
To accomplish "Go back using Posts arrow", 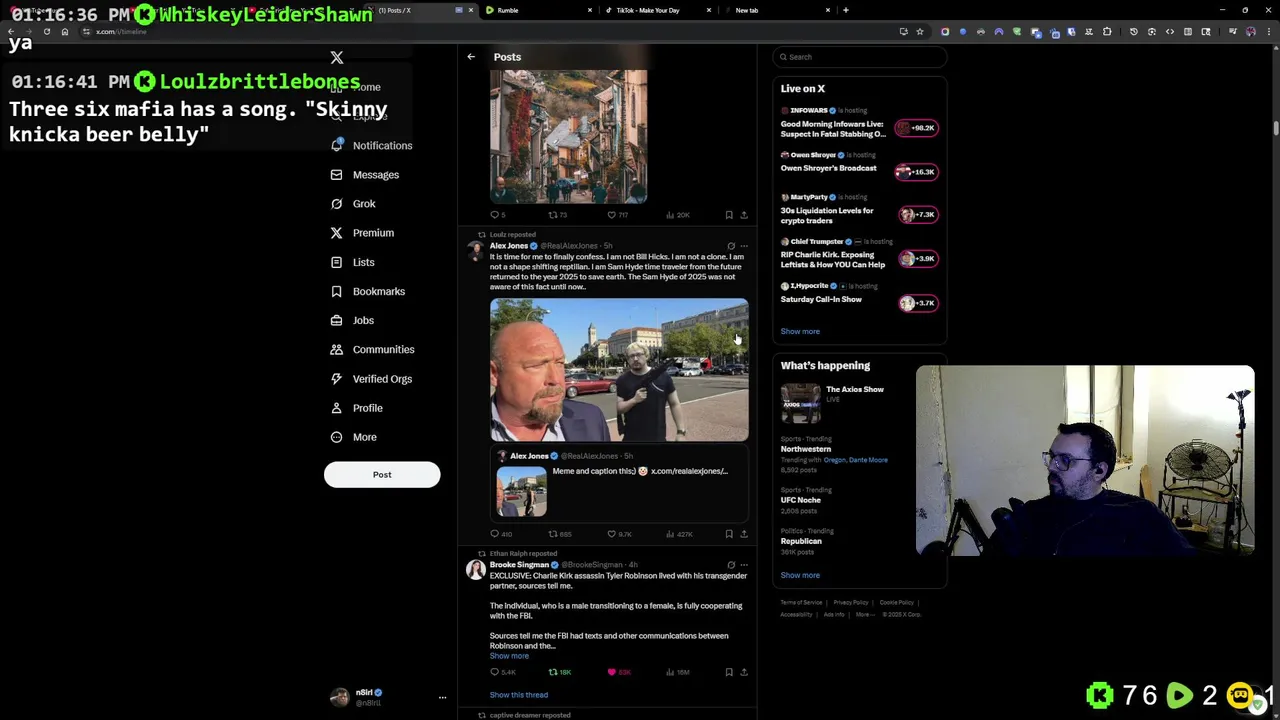I will click(471, 57).
